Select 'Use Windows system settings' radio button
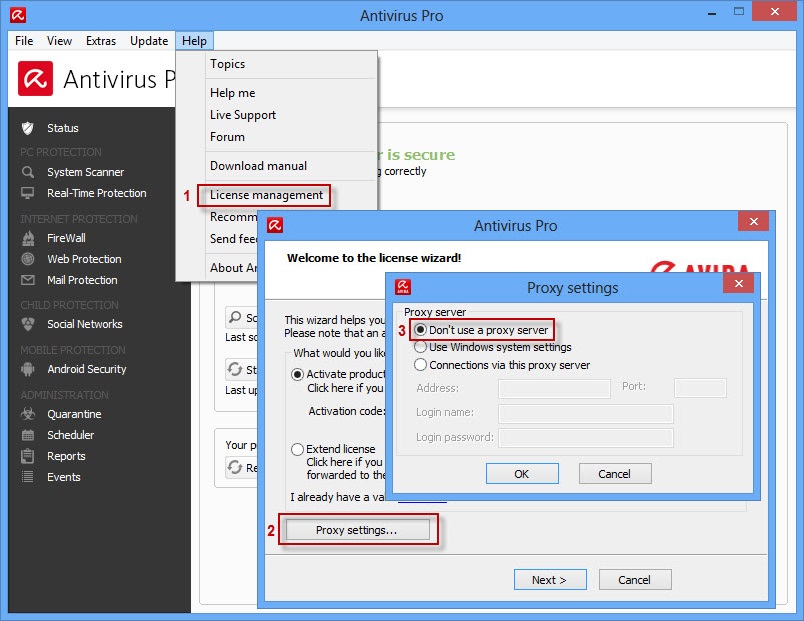Image resolution: width=804 pixels, height=621 pixels. (420, 347)
